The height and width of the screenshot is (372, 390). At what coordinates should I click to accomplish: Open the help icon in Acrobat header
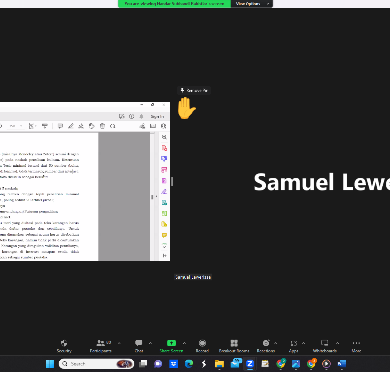pyautogui.click(x=131, y=116)
